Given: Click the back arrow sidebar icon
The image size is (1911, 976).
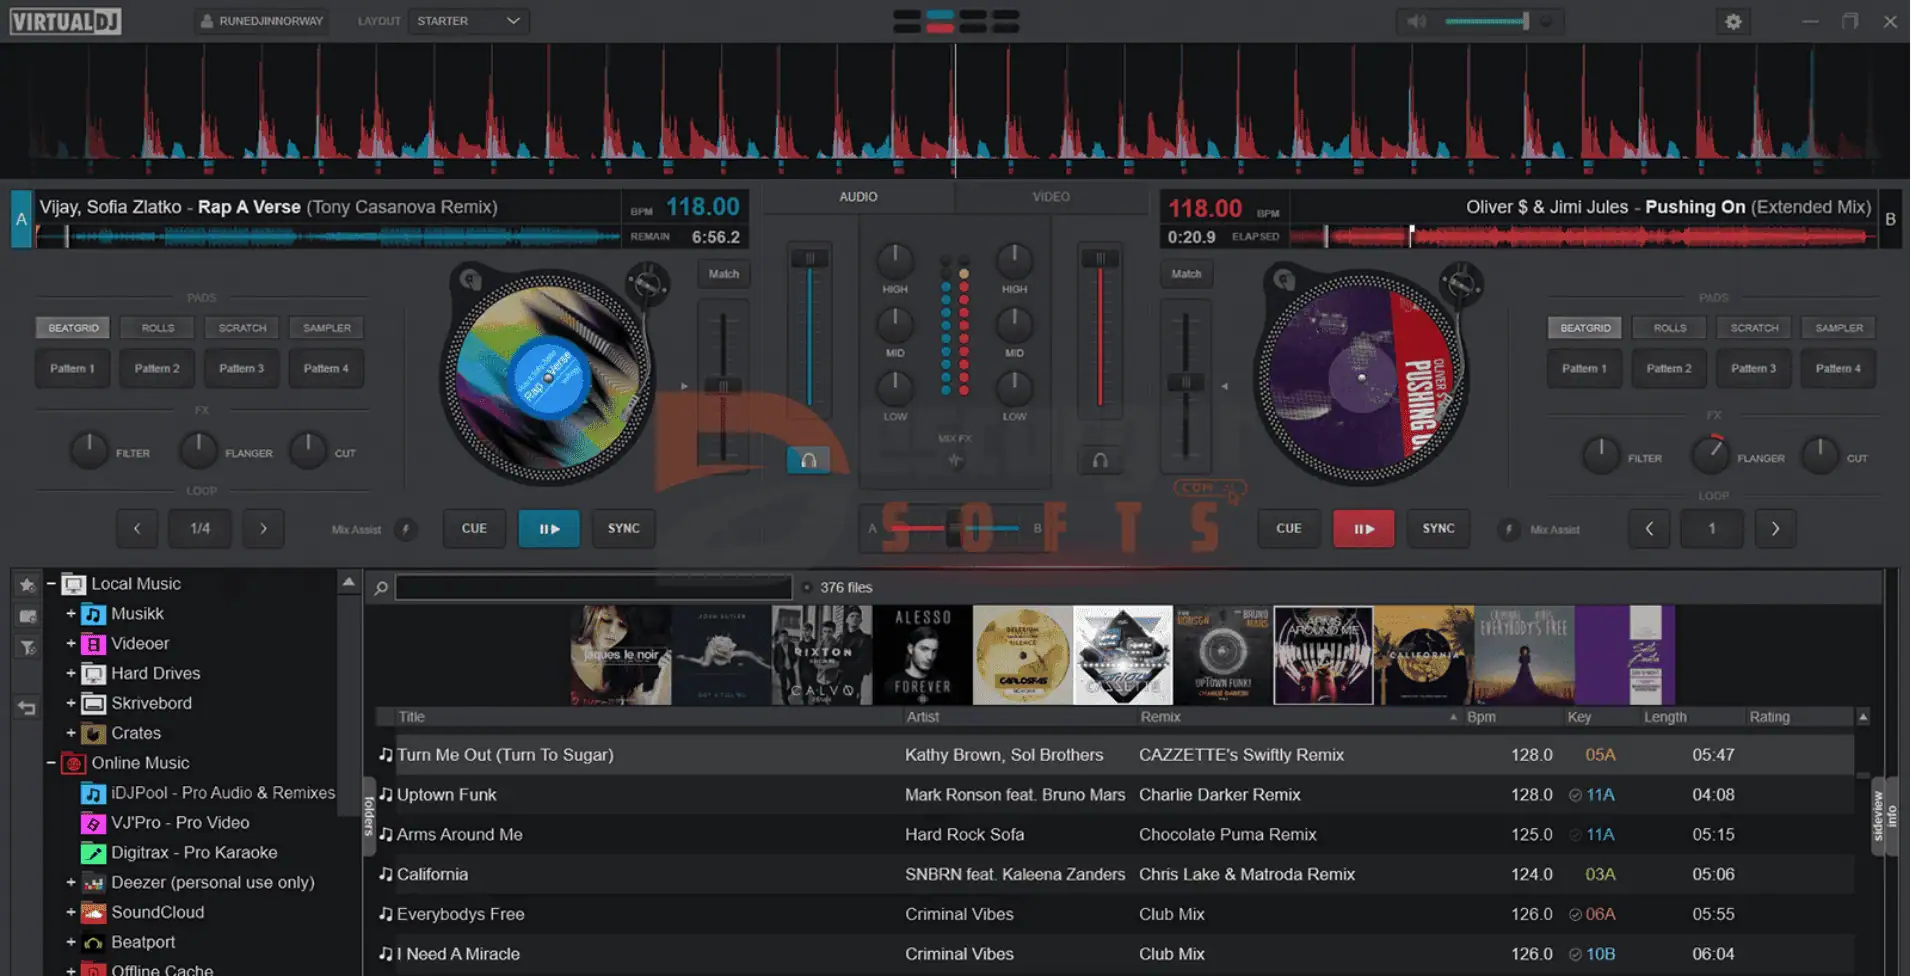Looking at the screenshot, I should [27, 707].
